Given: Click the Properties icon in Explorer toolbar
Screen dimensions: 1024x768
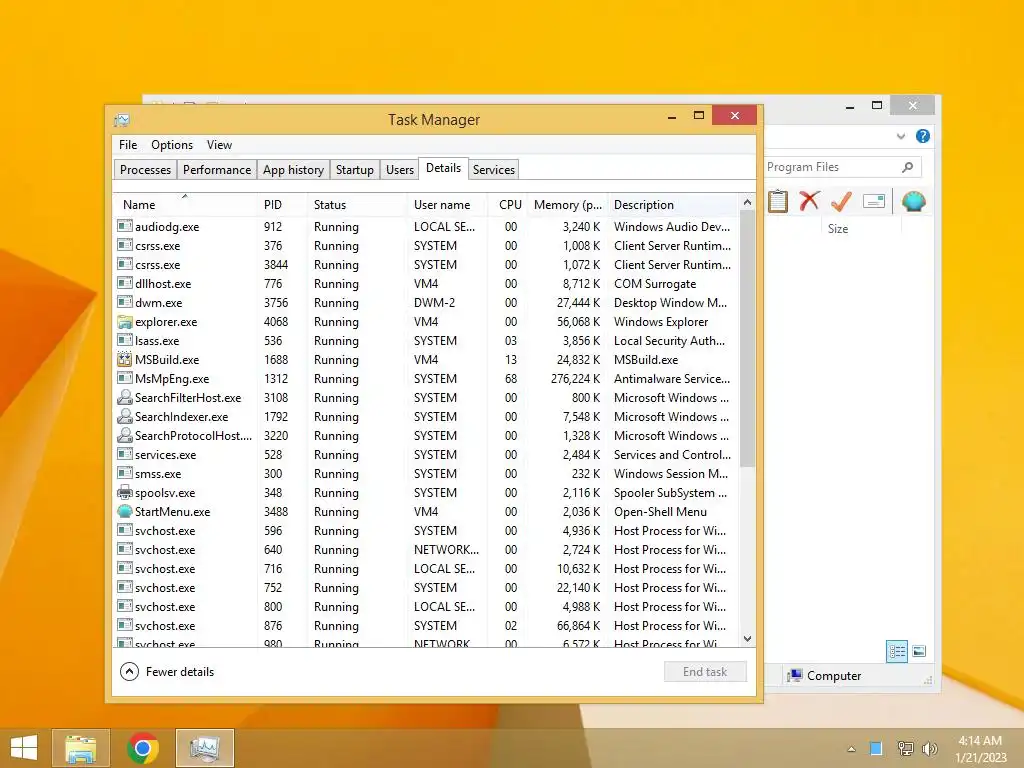Looking at the screenshot, I should (x=874, y=201).
